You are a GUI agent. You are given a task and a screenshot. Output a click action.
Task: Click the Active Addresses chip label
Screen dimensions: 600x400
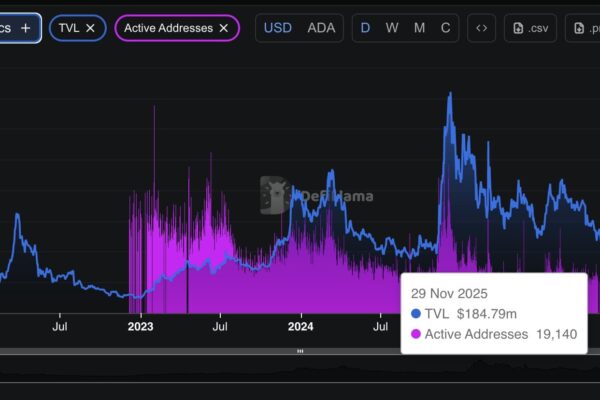pyautogui.click(x=167, y=28)
